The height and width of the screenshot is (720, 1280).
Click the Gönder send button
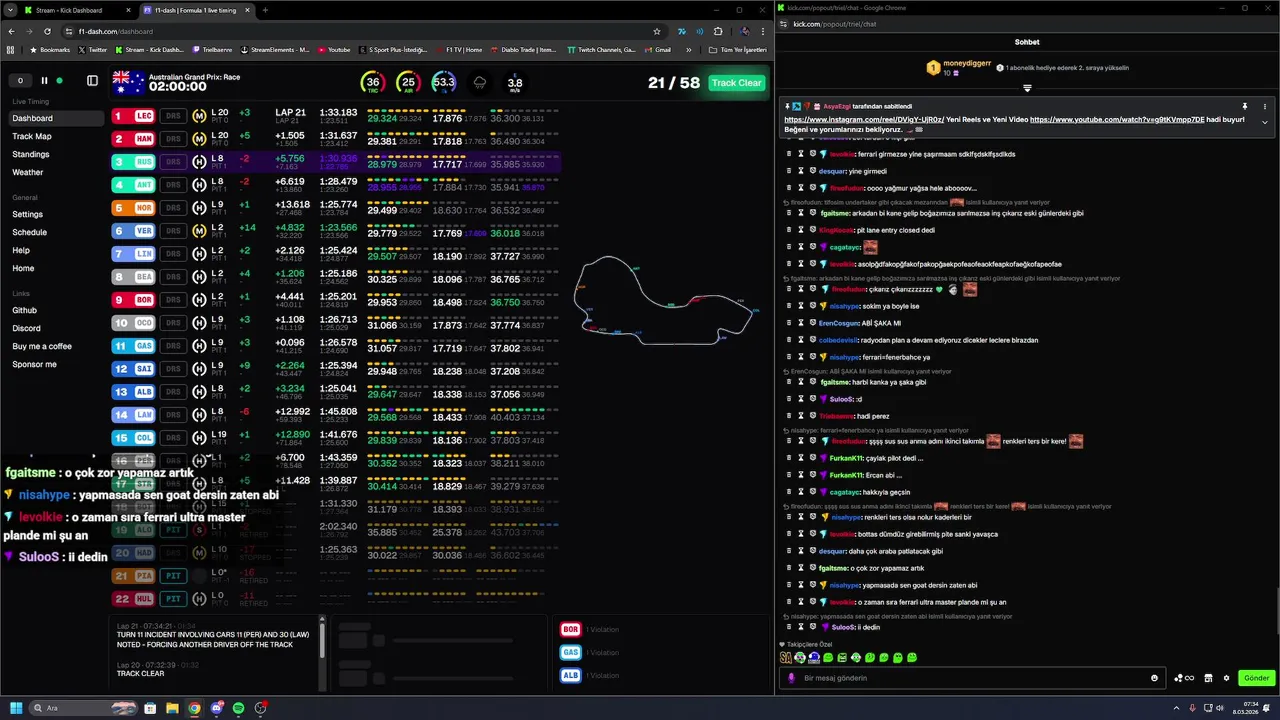[1256, 678]
